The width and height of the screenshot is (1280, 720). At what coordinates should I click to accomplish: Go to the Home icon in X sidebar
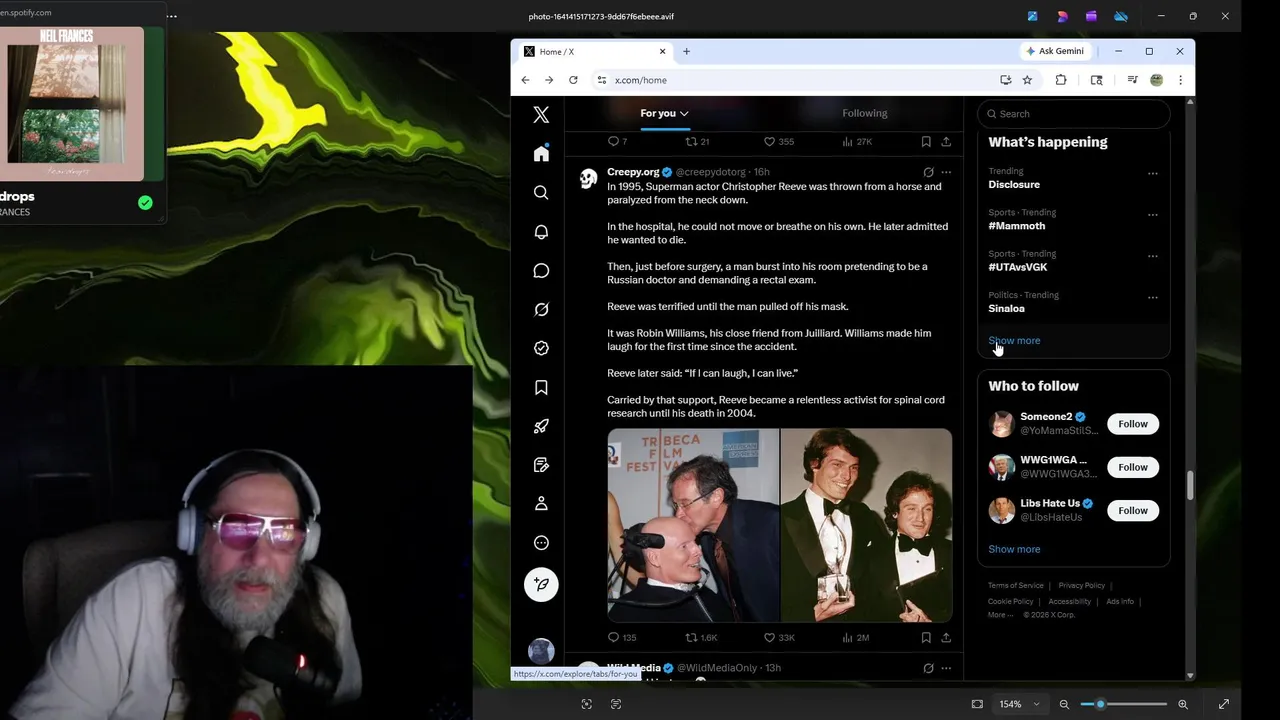click(x=541, y=153)
